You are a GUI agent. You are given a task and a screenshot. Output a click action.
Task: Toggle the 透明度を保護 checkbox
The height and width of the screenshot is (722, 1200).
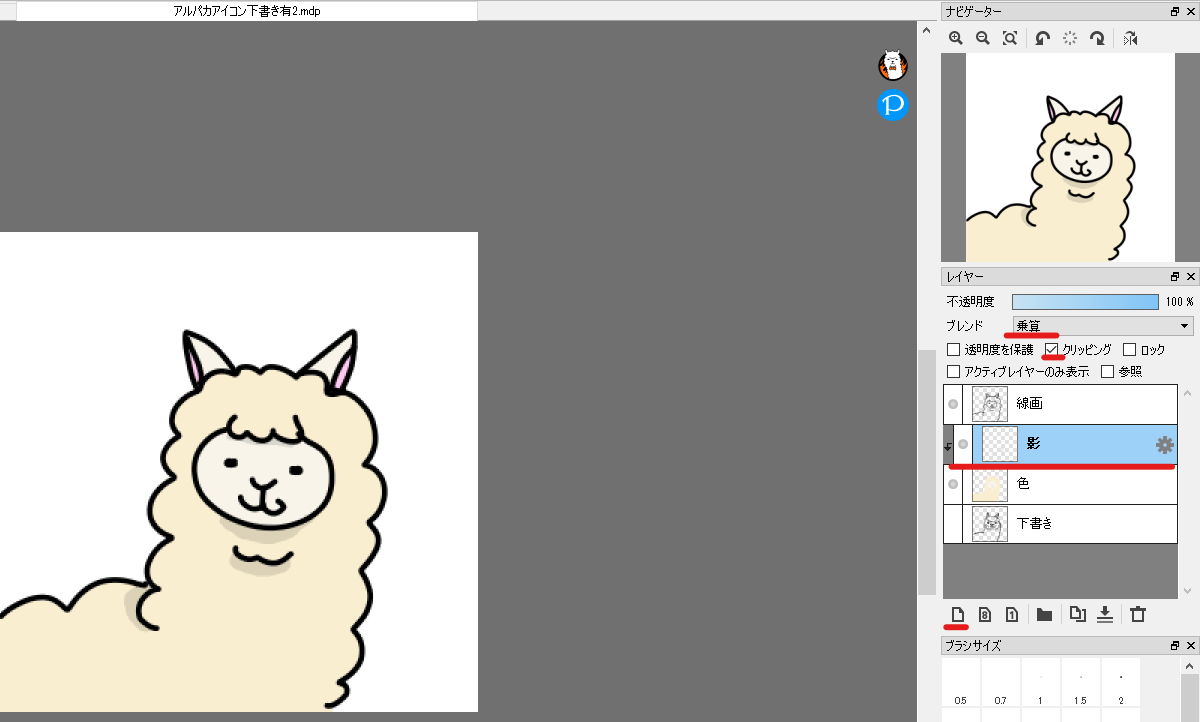[x=953, y=350]
